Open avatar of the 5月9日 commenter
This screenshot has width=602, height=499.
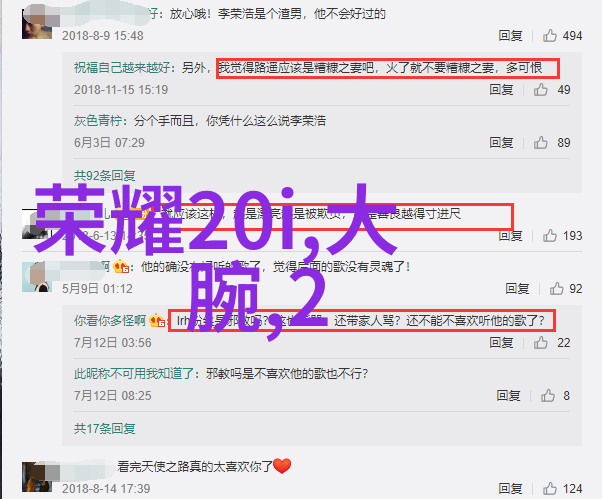(x=37, y=277)
